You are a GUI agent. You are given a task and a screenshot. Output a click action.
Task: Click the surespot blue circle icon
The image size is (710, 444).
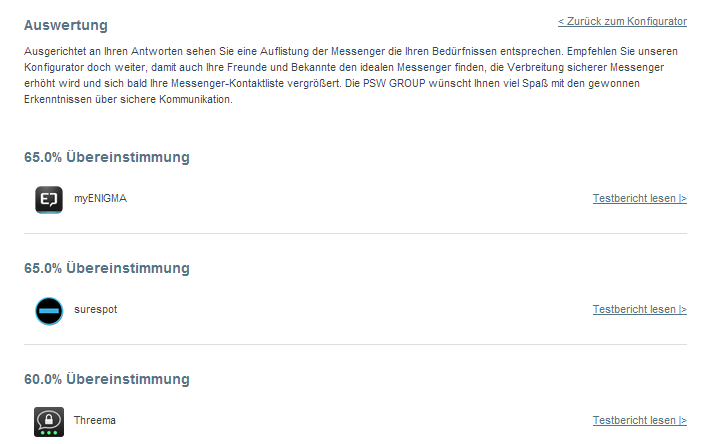(x=49, y=311)
